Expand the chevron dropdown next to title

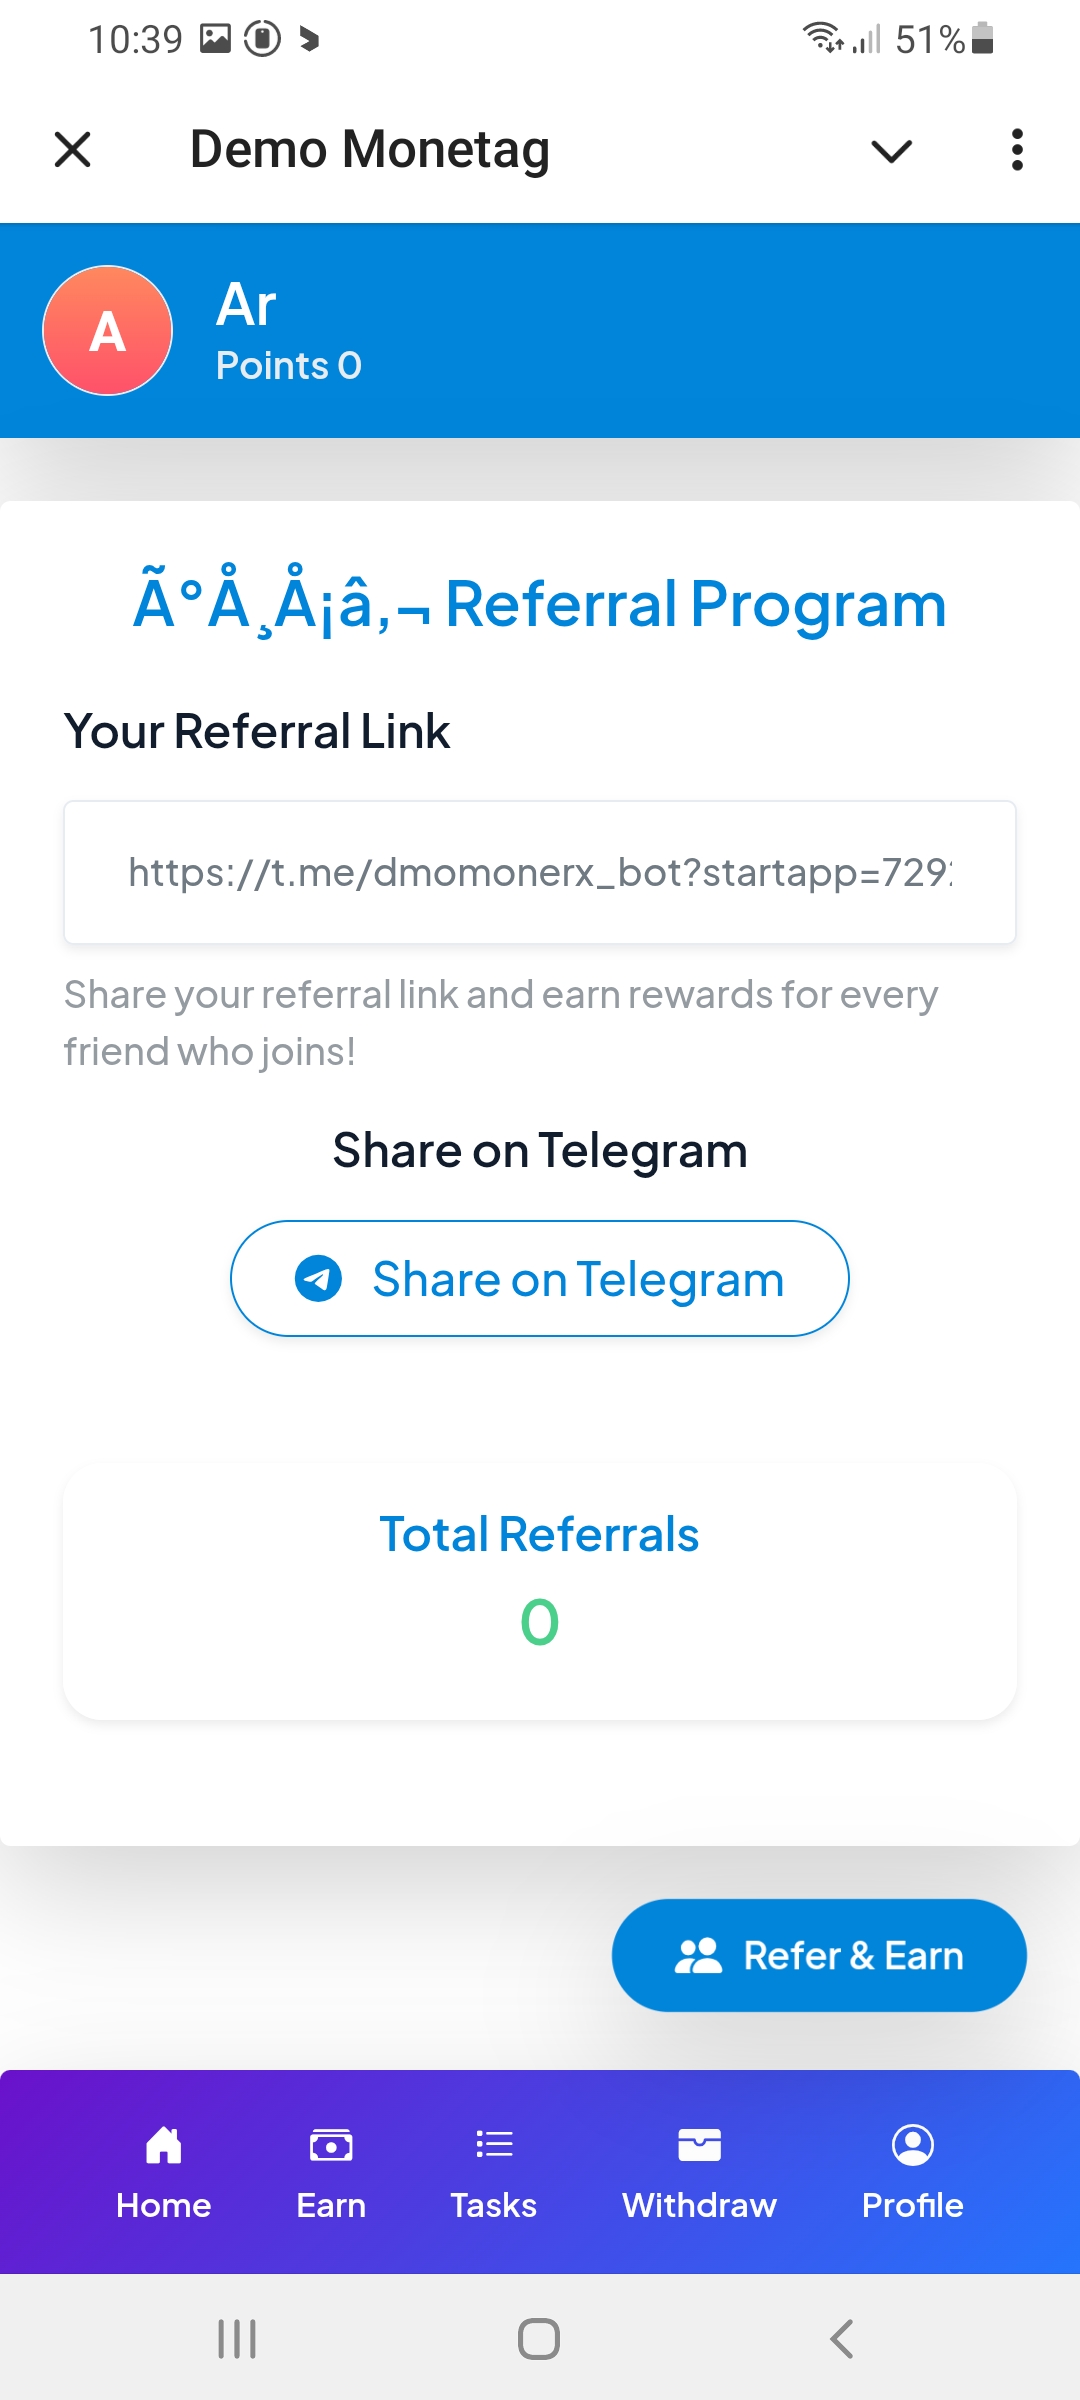coord(891,151)
